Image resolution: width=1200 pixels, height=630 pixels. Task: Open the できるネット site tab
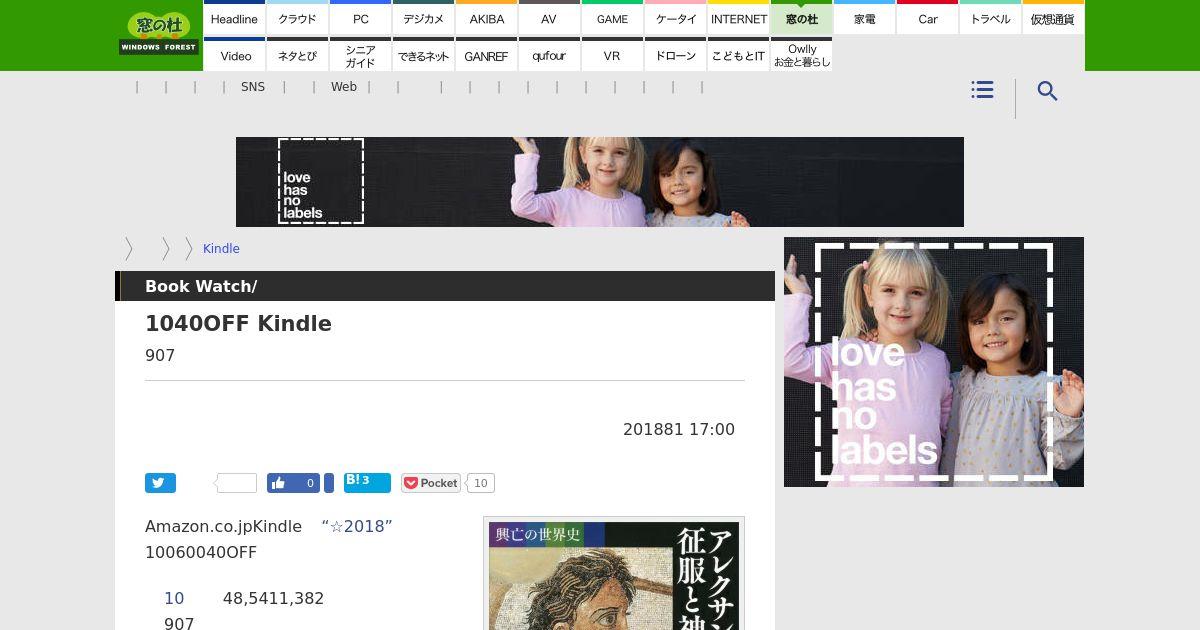(x=423, y=56)
